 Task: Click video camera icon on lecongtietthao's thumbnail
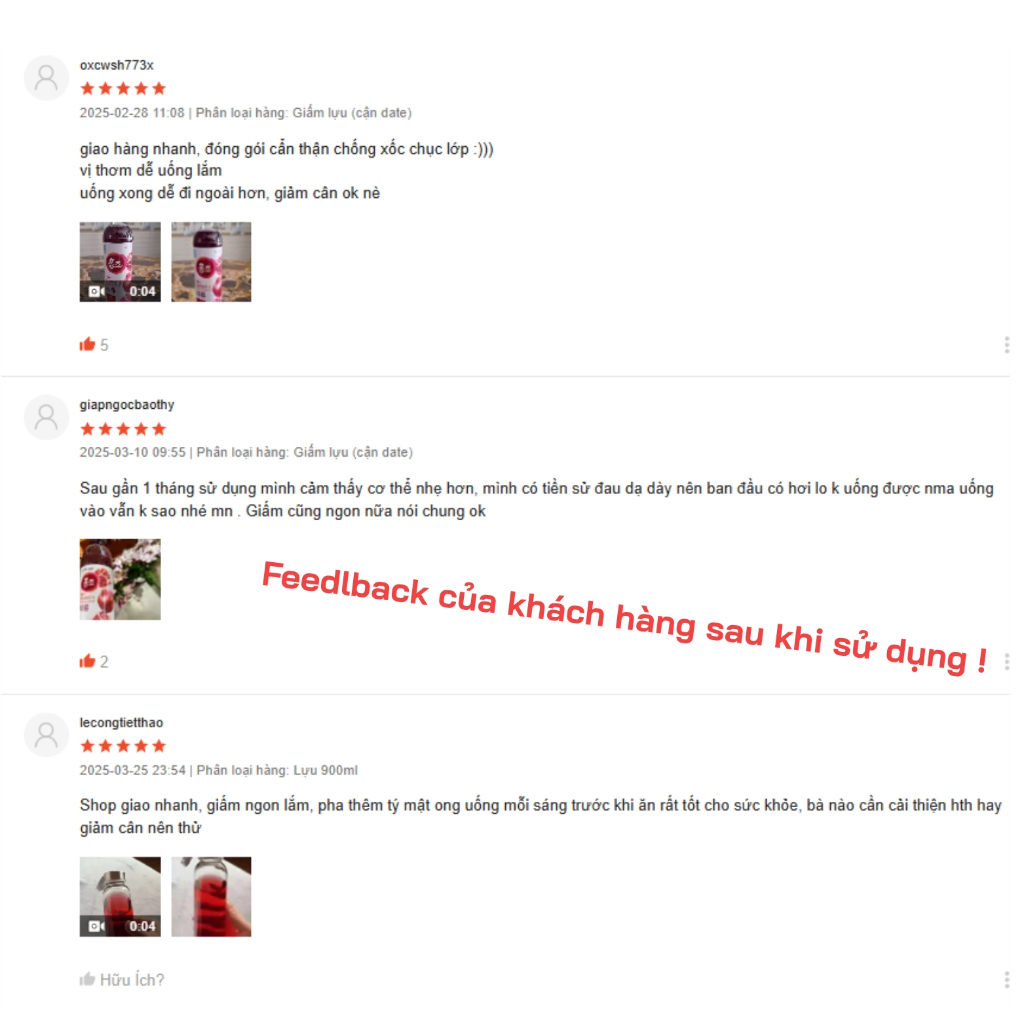tap(96, 926)
